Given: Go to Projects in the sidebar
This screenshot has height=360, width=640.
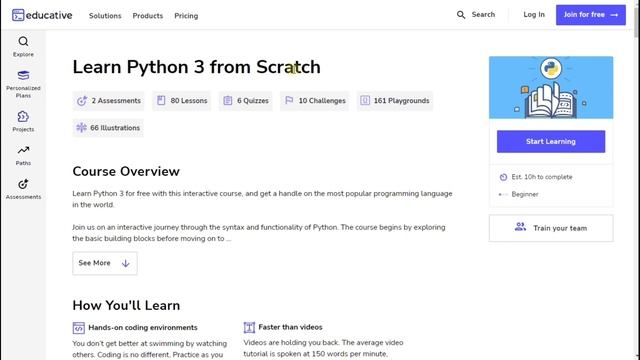Looking at the screenshot, I should 23,121.
